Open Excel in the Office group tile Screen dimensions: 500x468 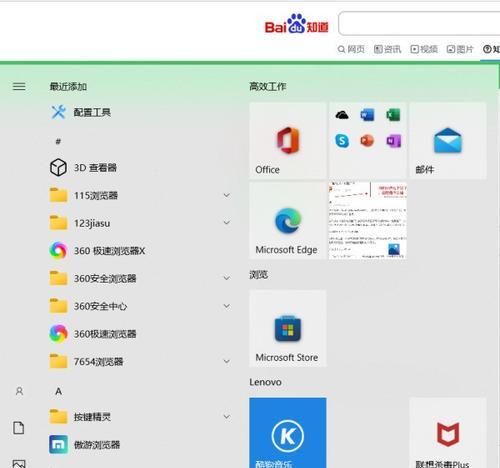coord(393,115)
